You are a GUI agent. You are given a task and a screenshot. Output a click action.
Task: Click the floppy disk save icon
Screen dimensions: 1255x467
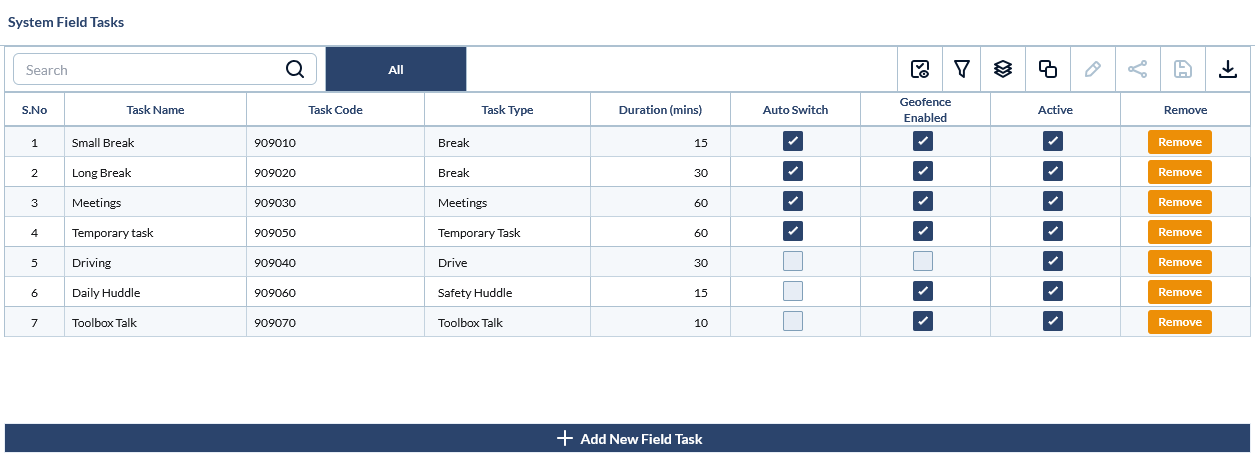[1182, 69]
